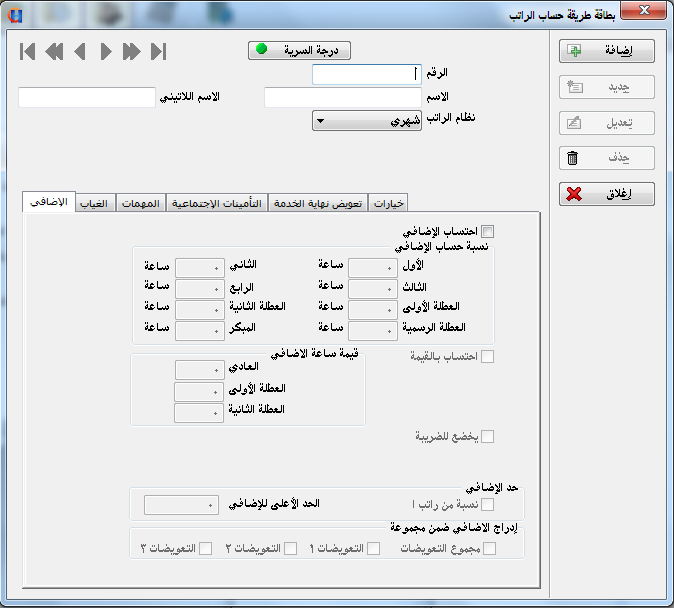Focus the الرقم number field
Screen dimensions: 674x608
(x=367, y=74)
